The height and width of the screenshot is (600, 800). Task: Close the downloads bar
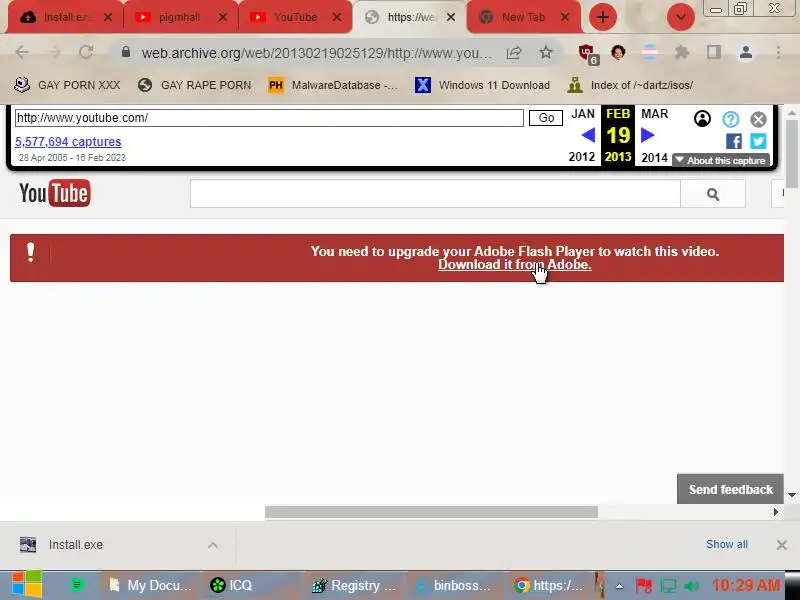click(782, 545)
